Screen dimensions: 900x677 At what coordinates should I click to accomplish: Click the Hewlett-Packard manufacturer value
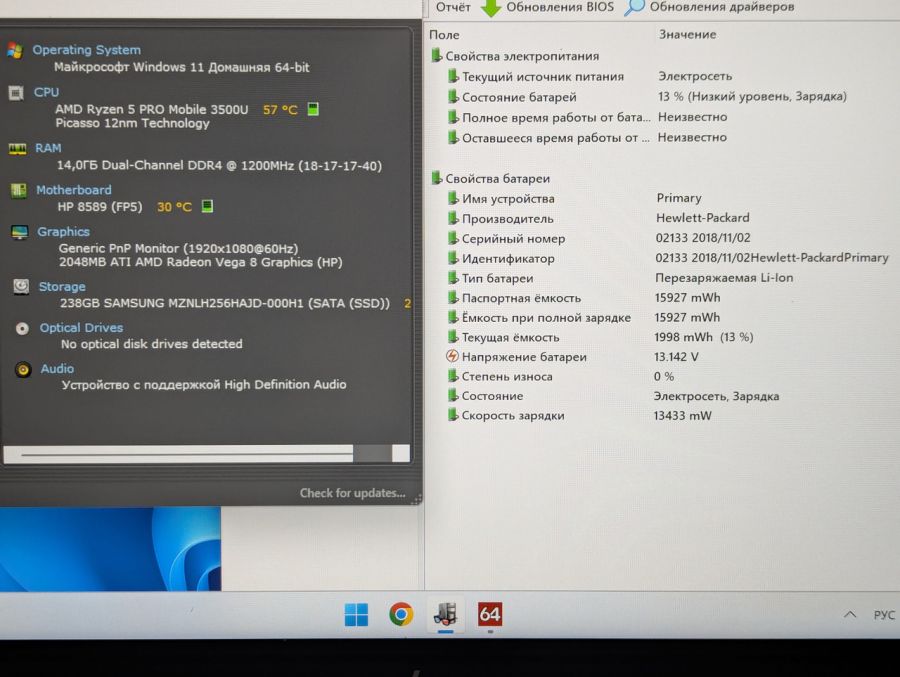[703, 218]
